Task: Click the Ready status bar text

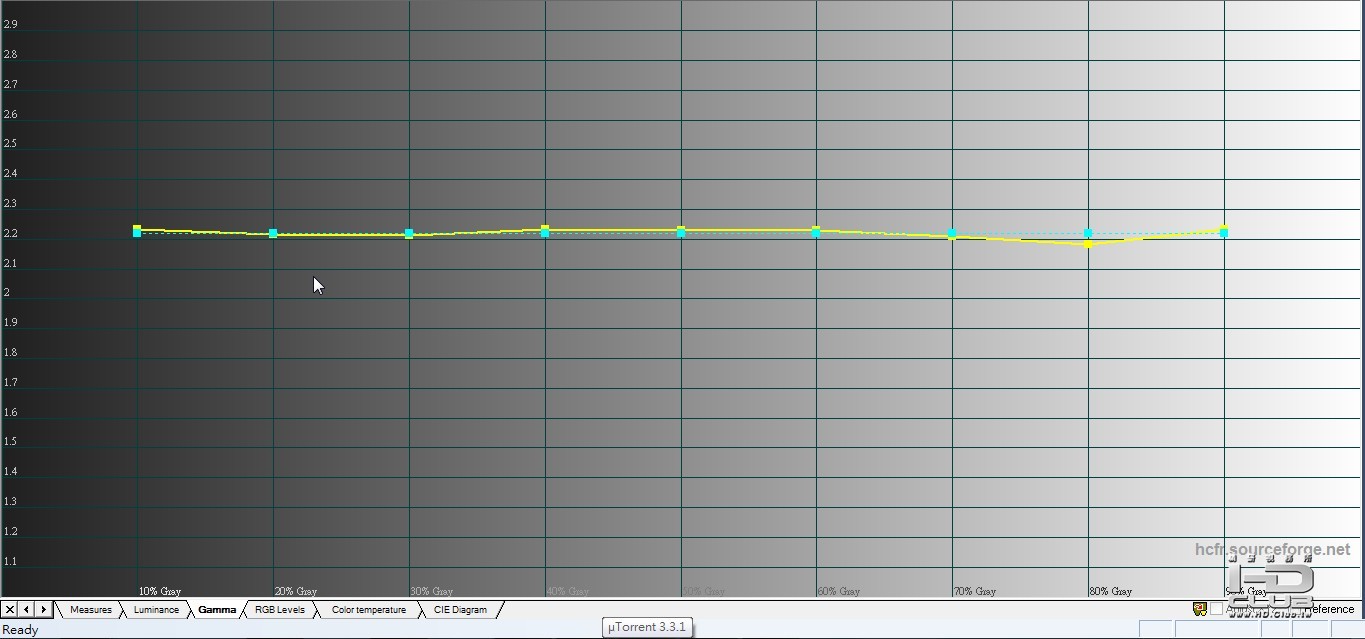Action: pyautogui.click(x=20, y=630)
